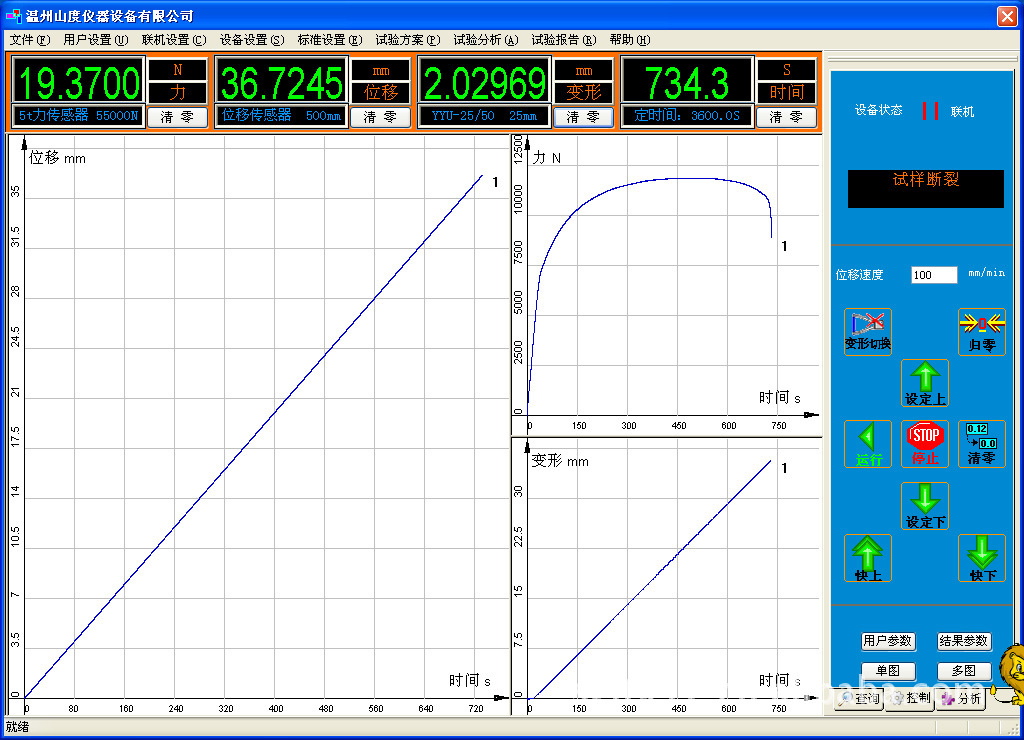The width and height of the screenshot is (1024, 740).
Task: Clear the 位移 displacement reading
Action: tap(380, 117)
